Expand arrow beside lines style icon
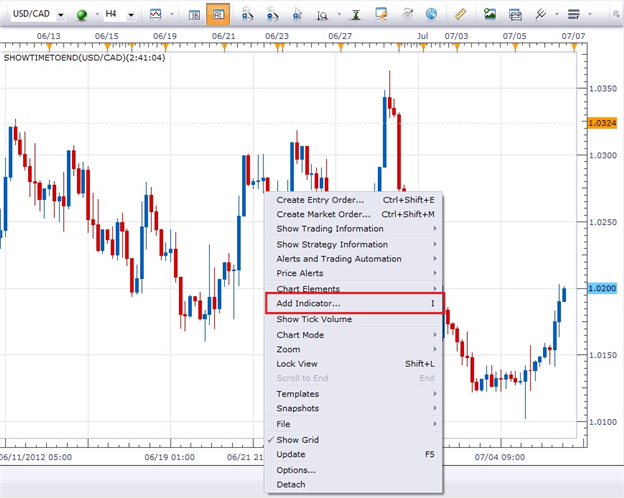 coord(590,14)
